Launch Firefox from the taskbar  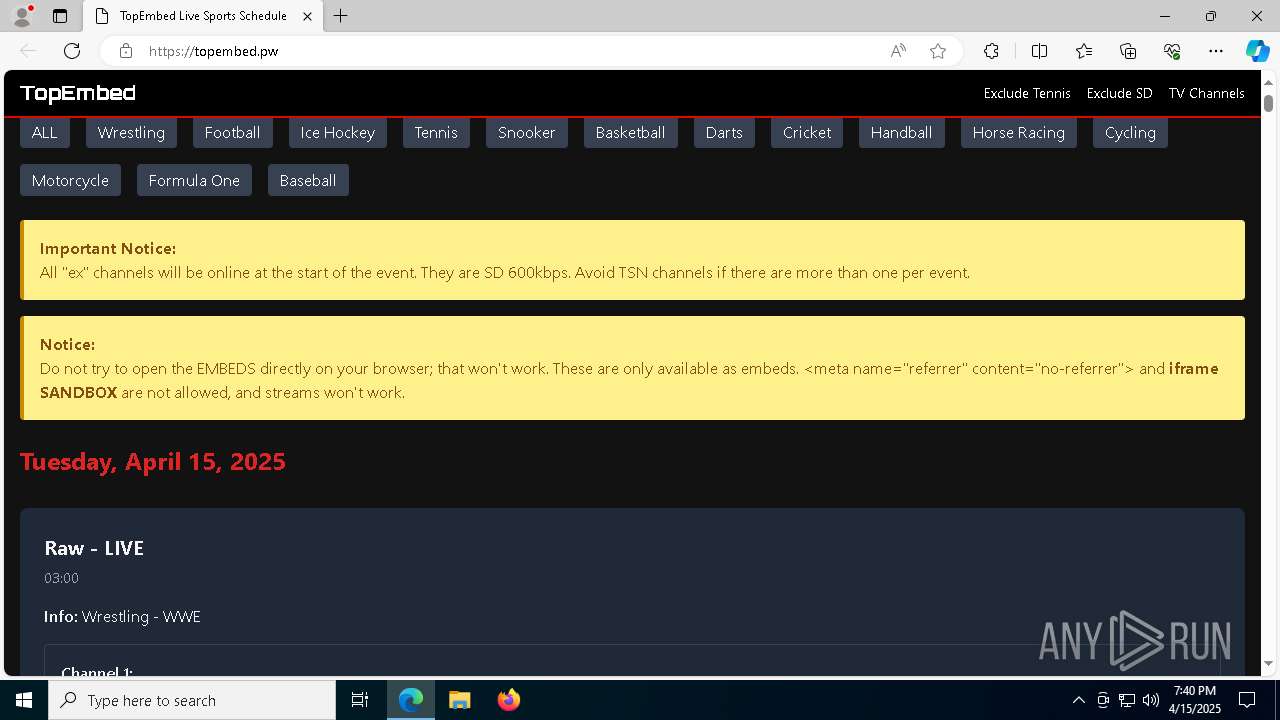pos(508,700)
